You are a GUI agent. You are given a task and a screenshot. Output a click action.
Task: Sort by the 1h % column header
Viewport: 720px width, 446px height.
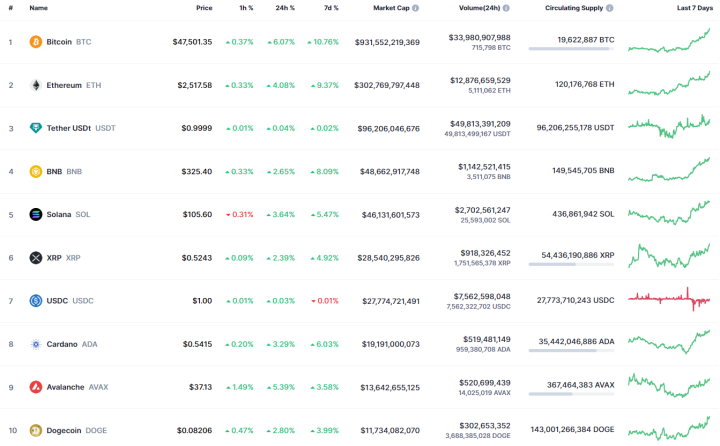(246, 8)
